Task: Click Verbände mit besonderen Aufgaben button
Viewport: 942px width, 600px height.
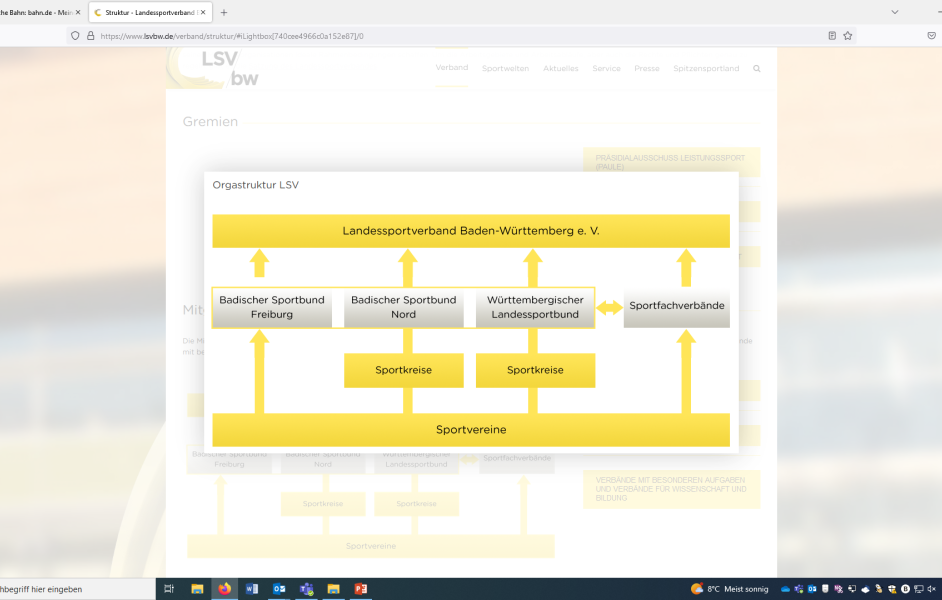Action: [x=671, y=489]
